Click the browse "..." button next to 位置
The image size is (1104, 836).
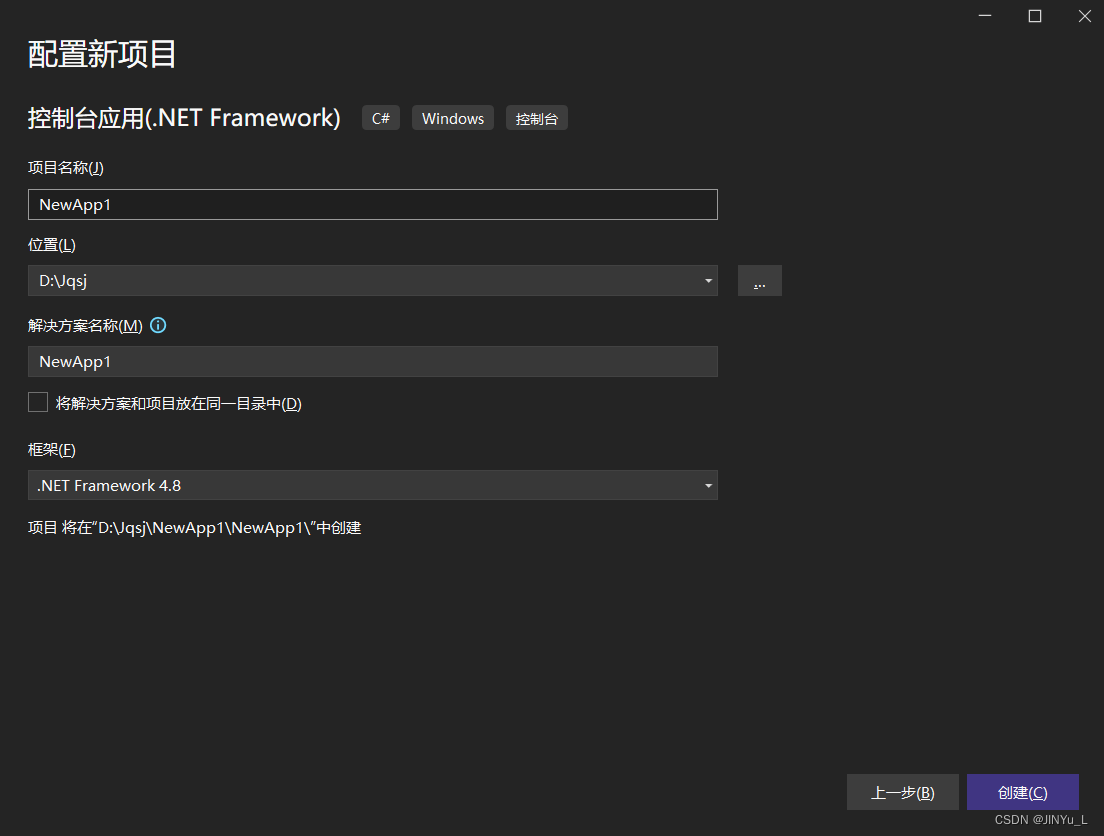coord(759,280)
